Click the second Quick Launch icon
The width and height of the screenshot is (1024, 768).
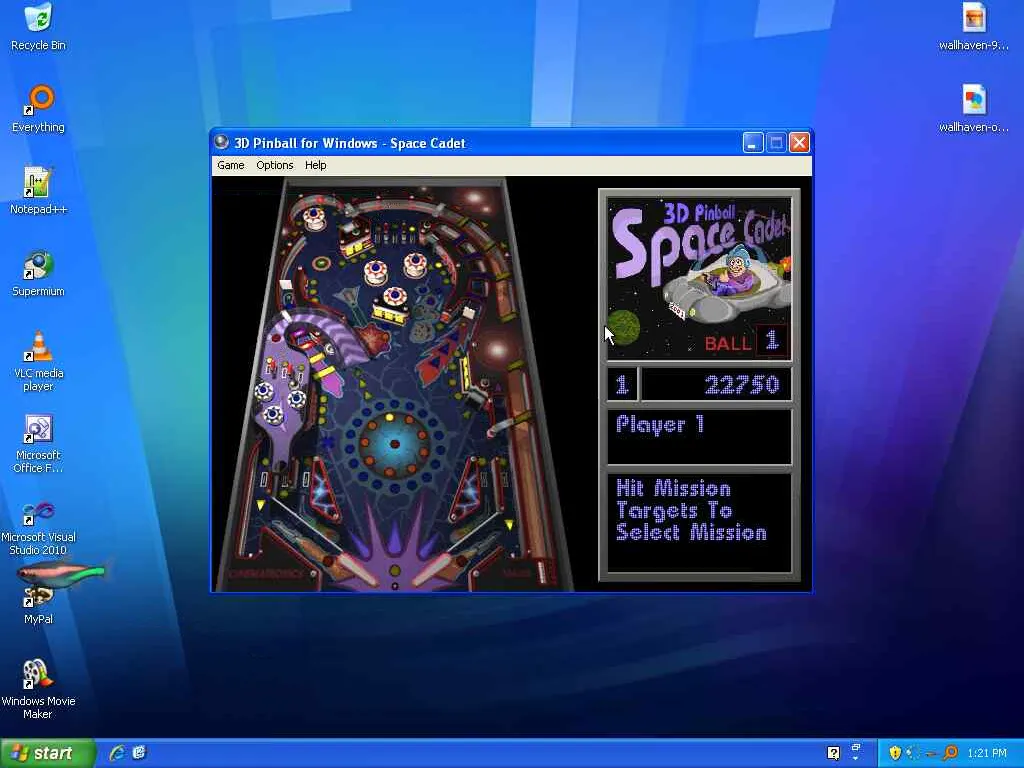coord(139,753)
